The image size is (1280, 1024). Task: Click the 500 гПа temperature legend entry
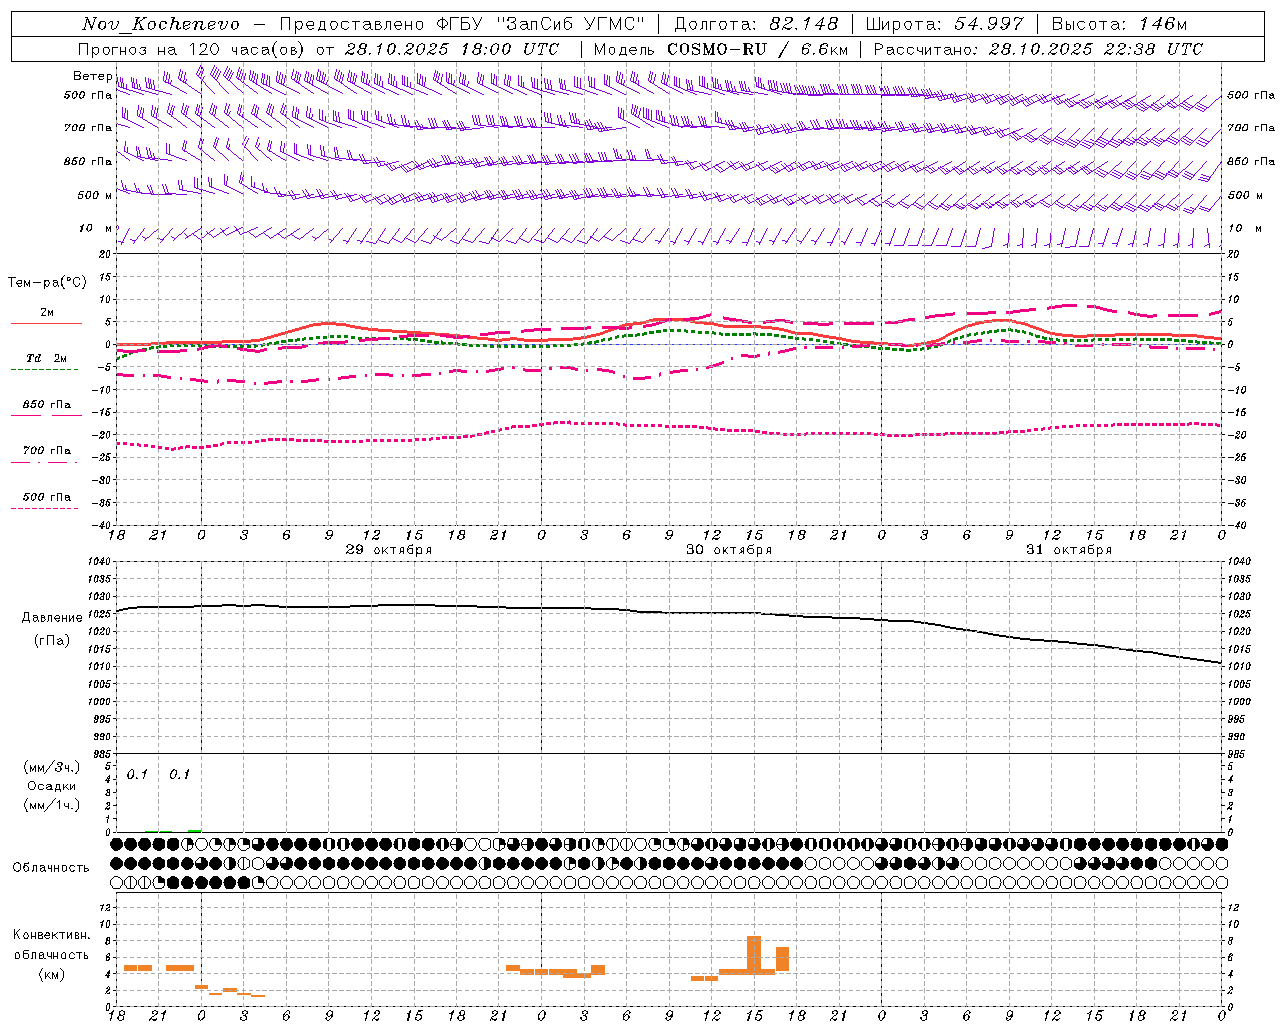pyautogui.click(x=46, y=497)
